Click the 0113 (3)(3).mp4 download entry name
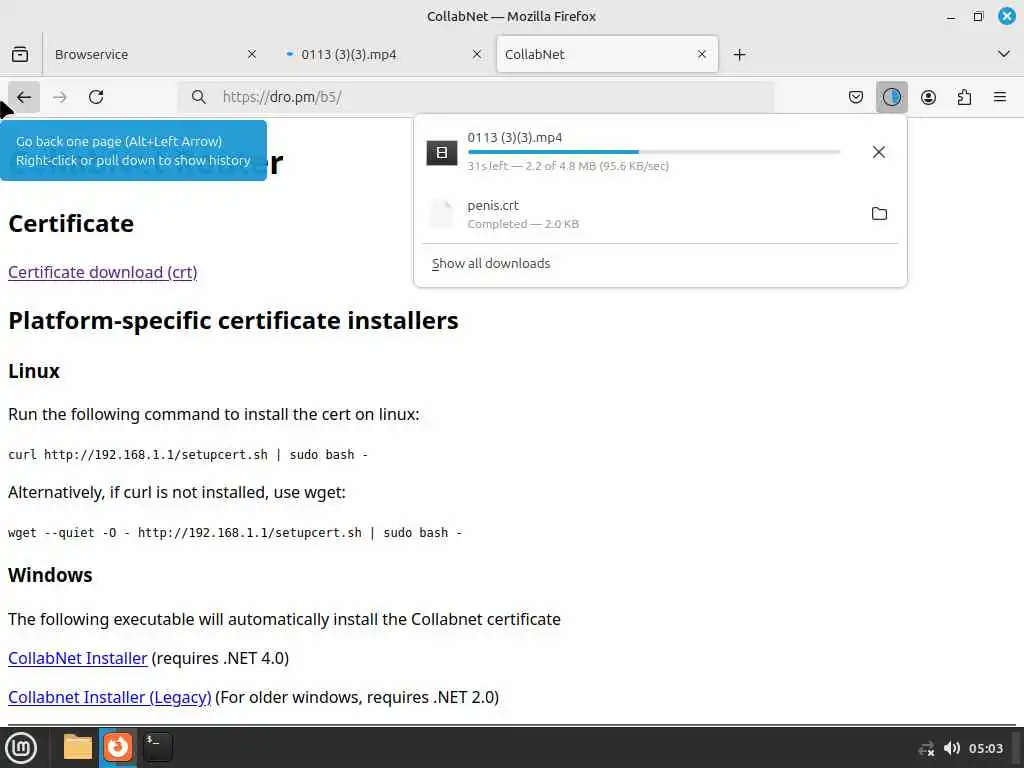This screenshot has width=1024, height=768. tap(515, 138)
